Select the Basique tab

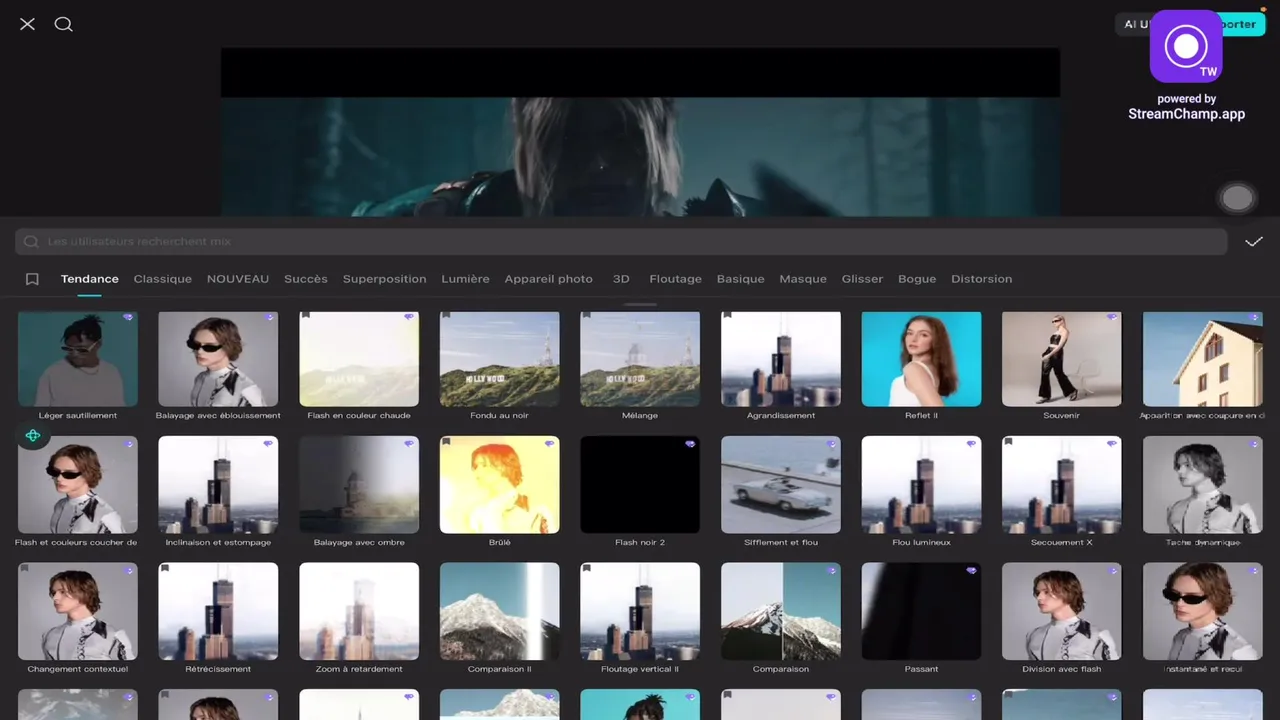coord(741,279)
